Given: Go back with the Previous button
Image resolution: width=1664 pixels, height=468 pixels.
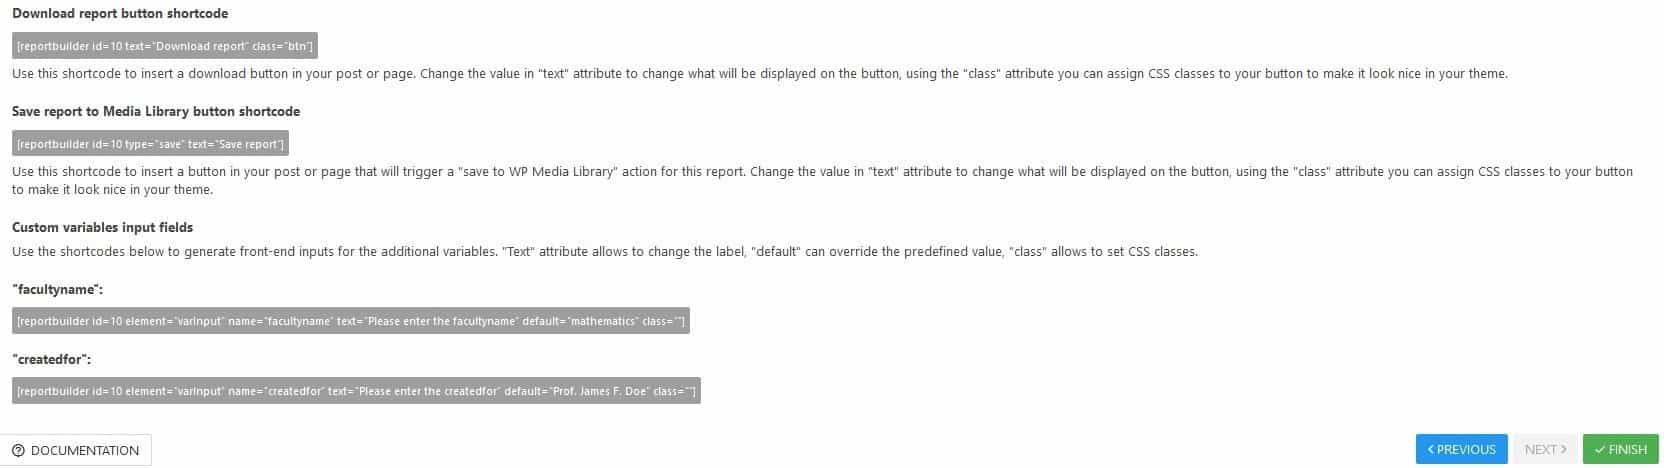Looking at the screenshot, I should (x=1461, y=450).
